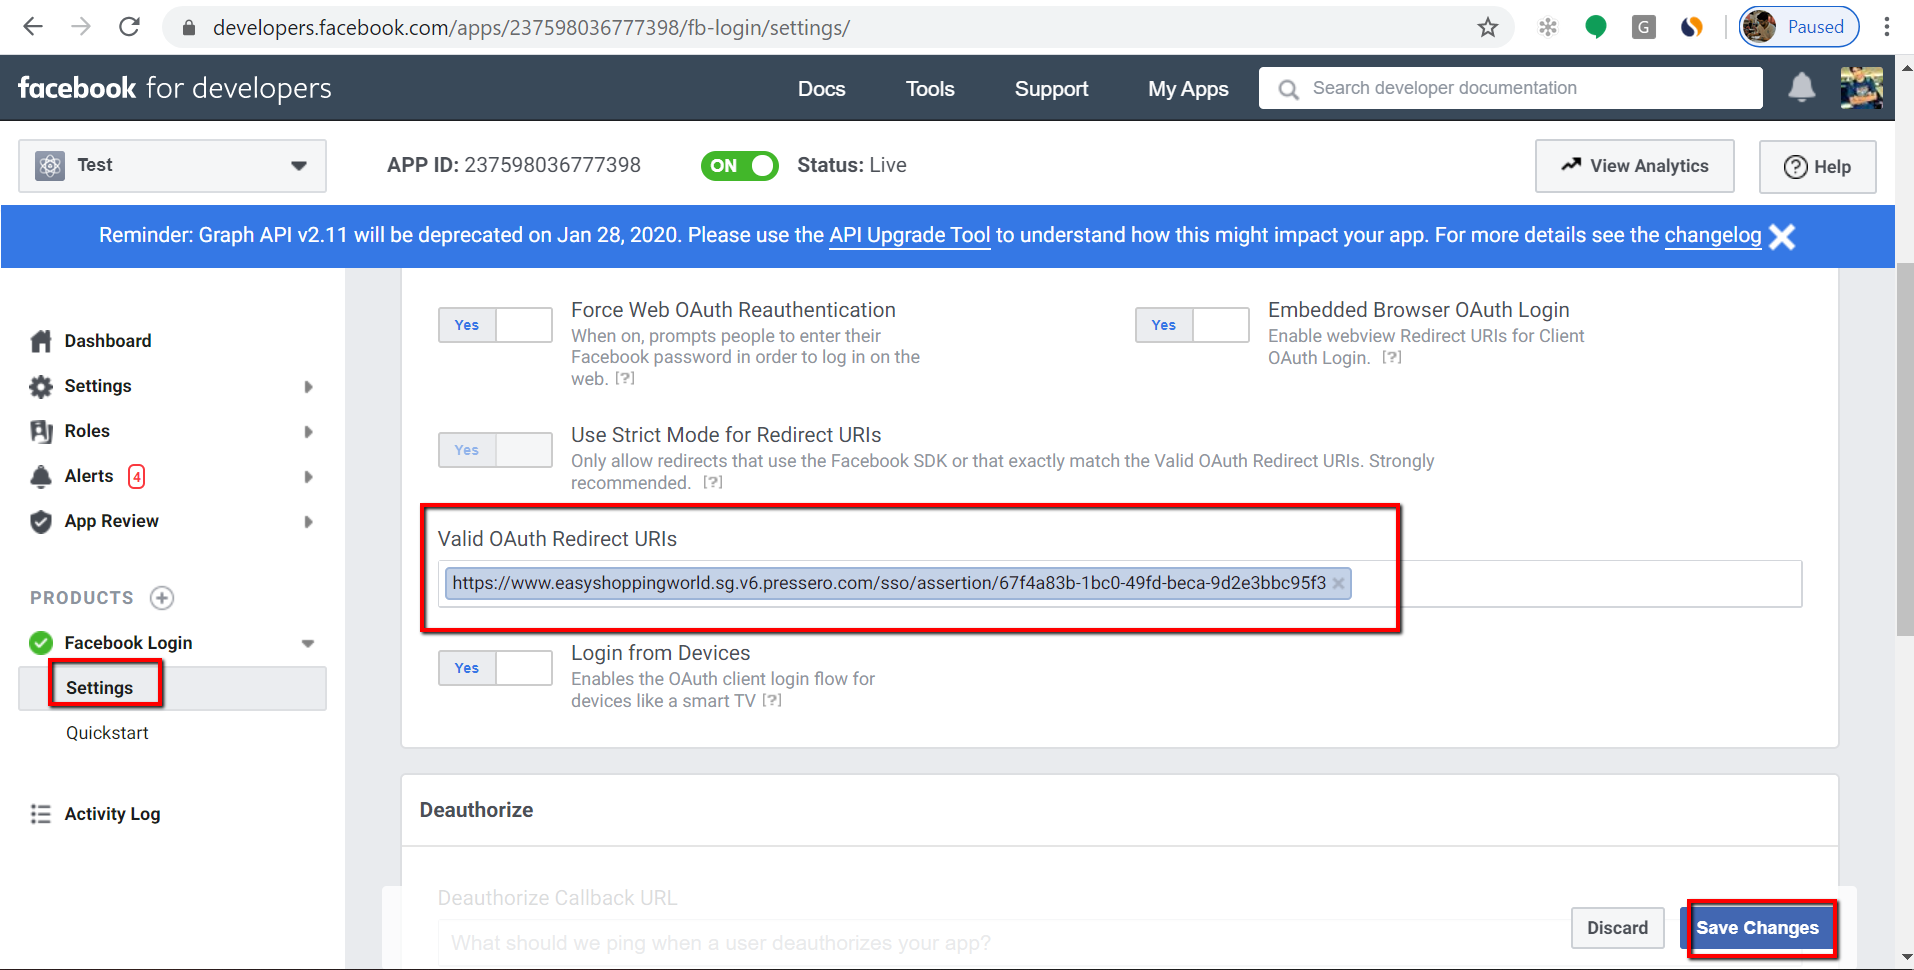
Task: Click help marker for Force Web OAuth Reauthentication
Action: 625,378
